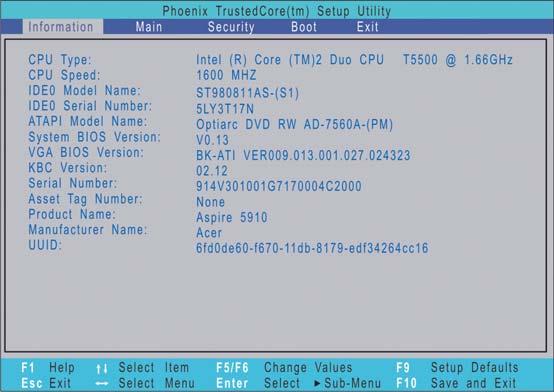Click the Change Values legend text
Image resolution: width=554 pixels, height=392 pixels.
point(308,368)
